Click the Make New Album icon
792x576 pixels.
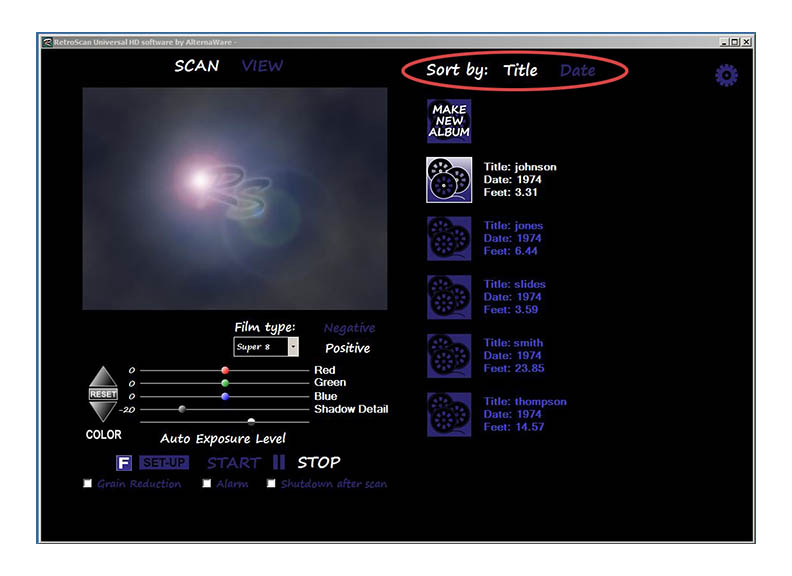(449, 121)
